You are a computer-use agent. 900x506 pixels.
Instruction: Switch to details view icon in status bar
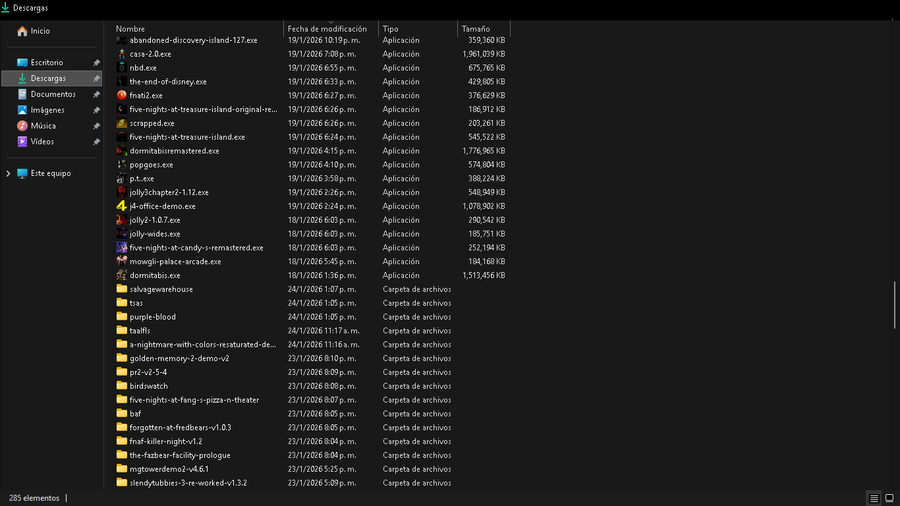[874, 498]
